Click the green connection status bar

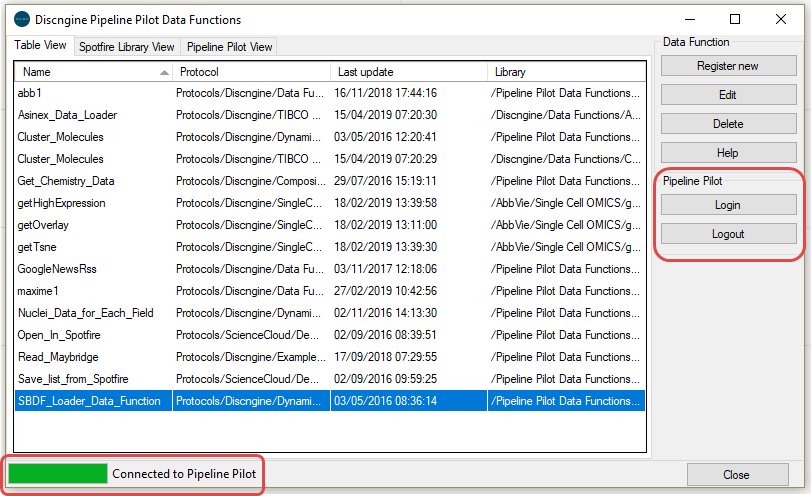tap(58, 474)
